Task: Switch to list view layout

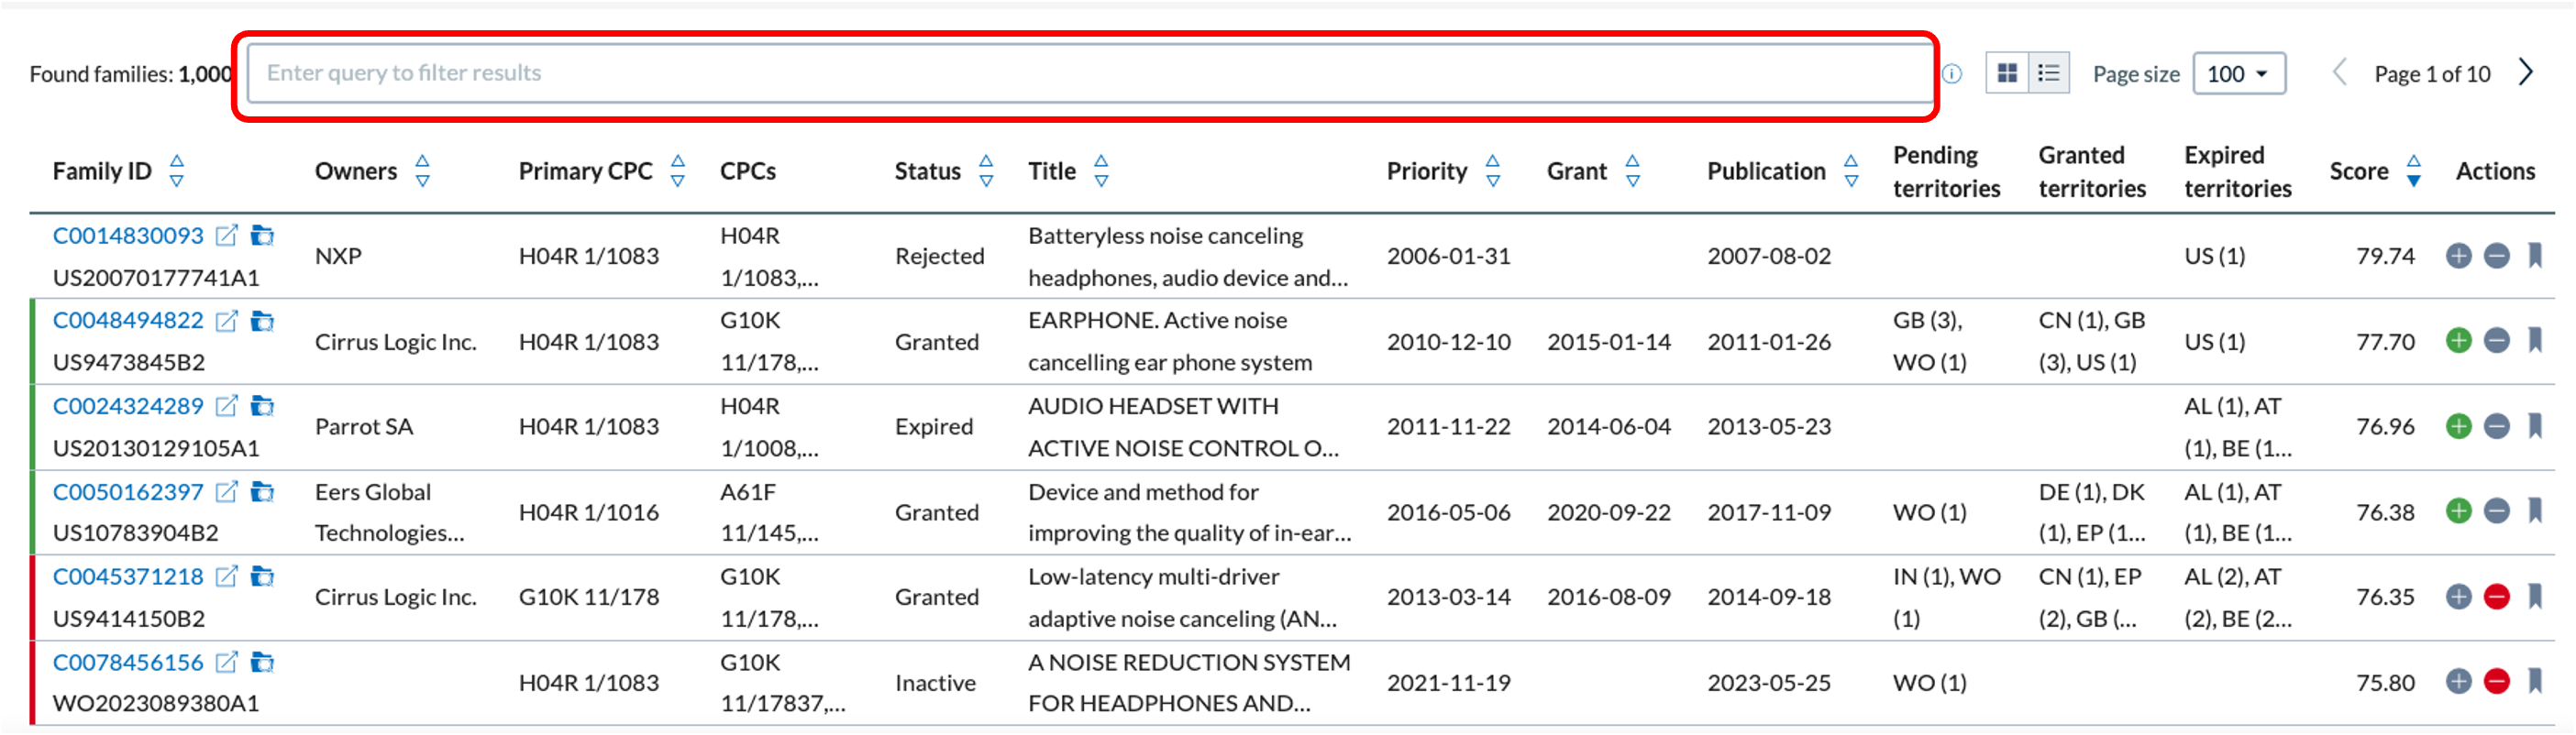Action: (2048, 73)
